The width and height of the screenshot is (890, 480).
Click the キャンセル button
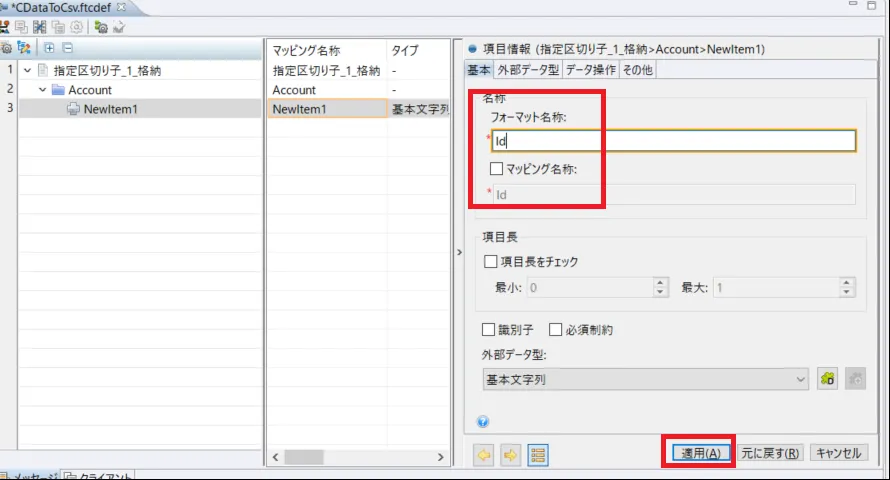point(838,453)
